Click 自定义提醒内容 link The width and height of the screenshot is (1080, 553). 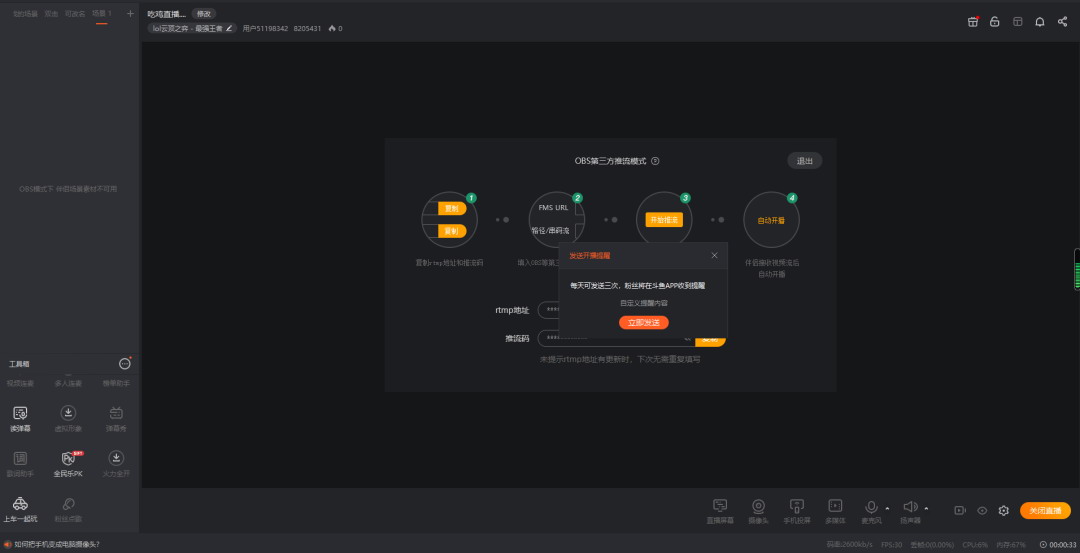[x=643, y=303]
